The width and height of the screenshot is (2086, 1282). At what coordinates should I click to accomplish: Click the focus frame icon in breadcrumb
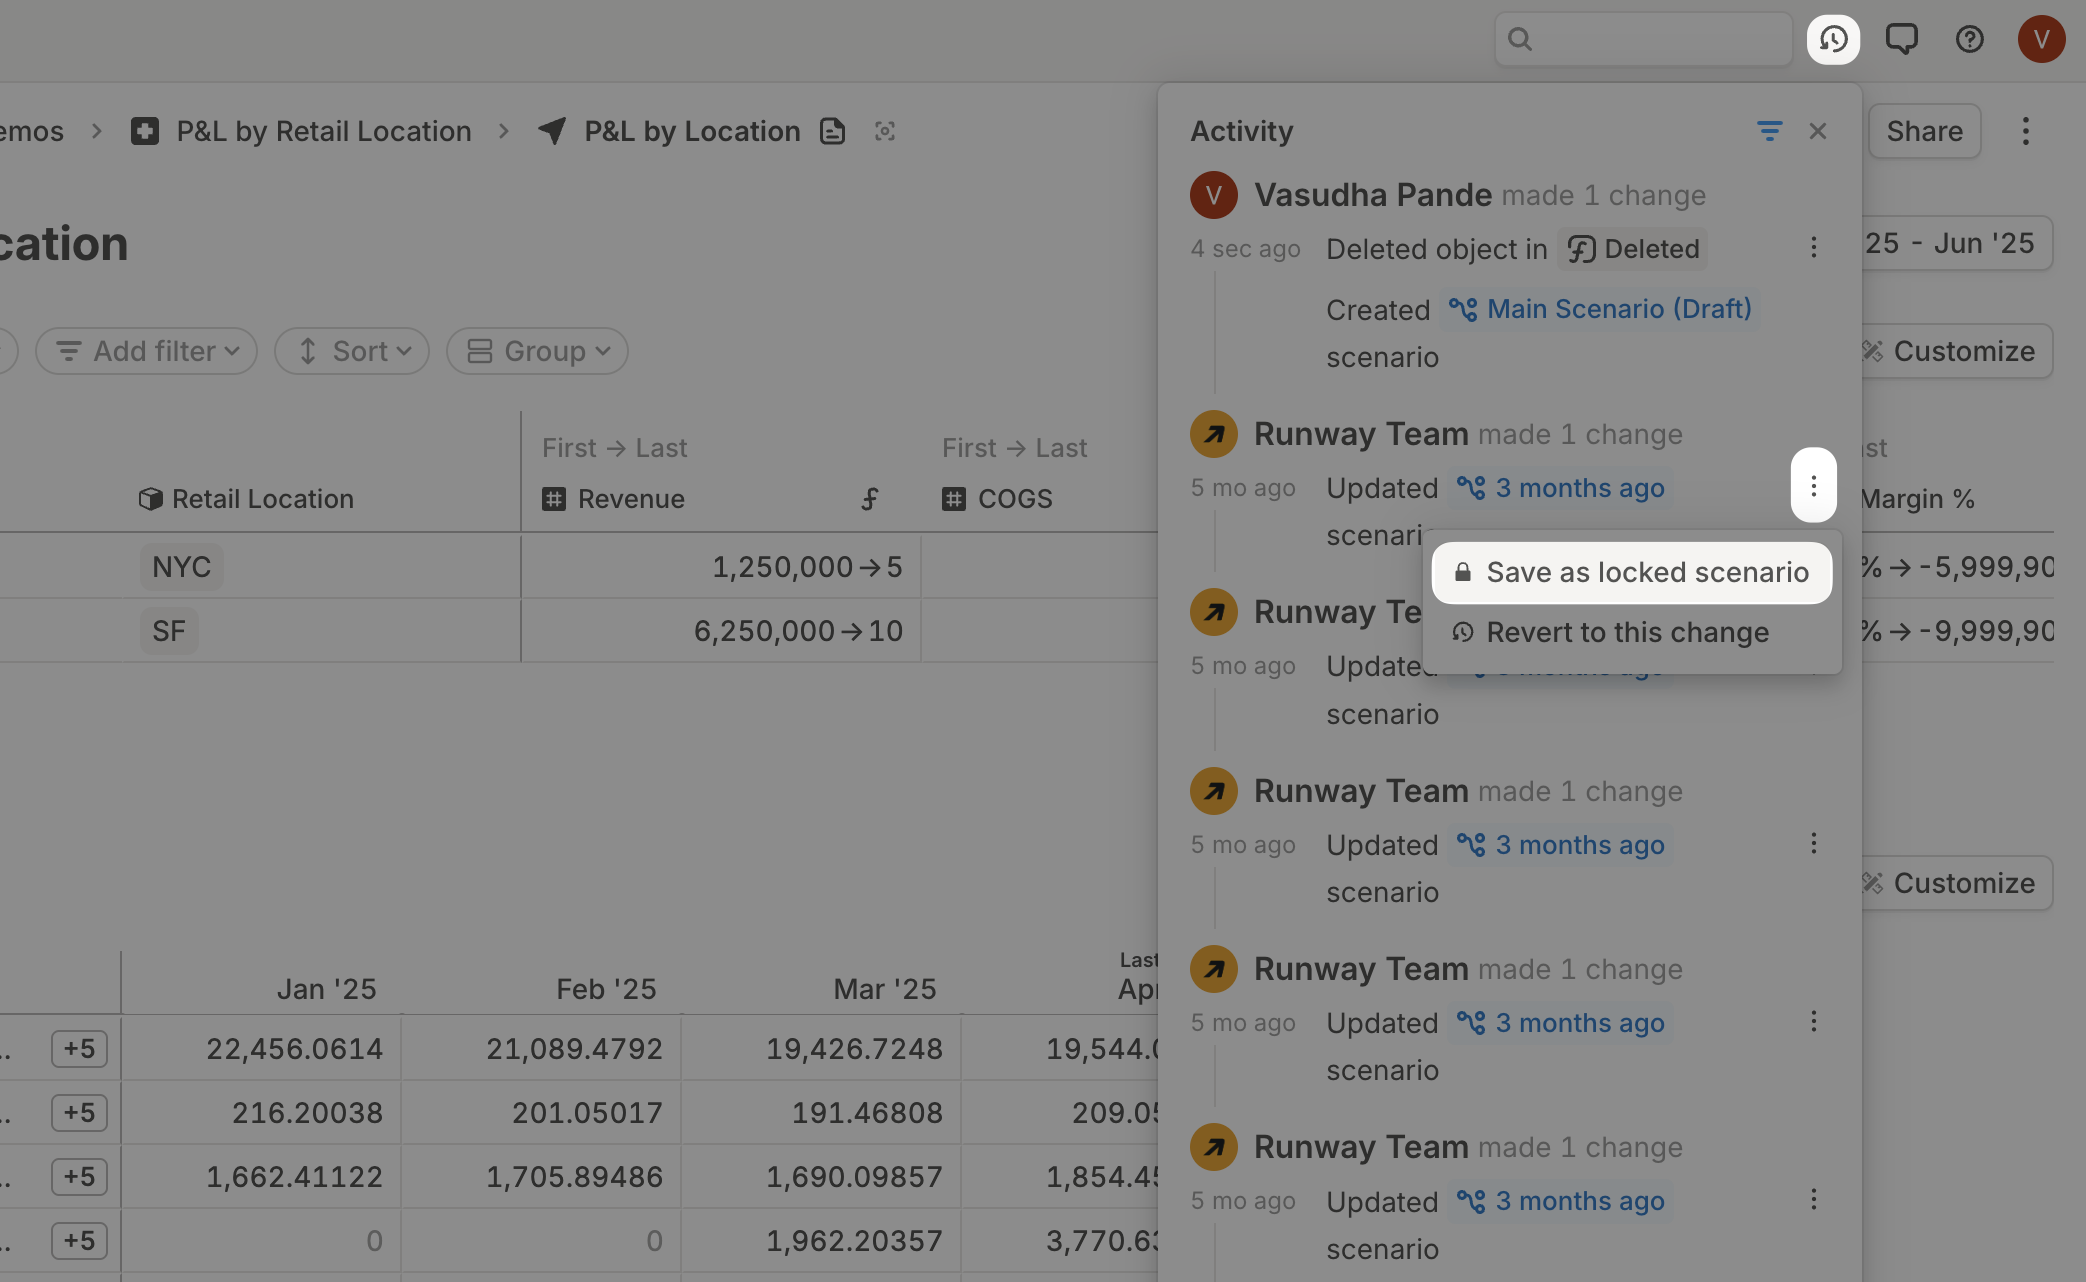[884, 131]
